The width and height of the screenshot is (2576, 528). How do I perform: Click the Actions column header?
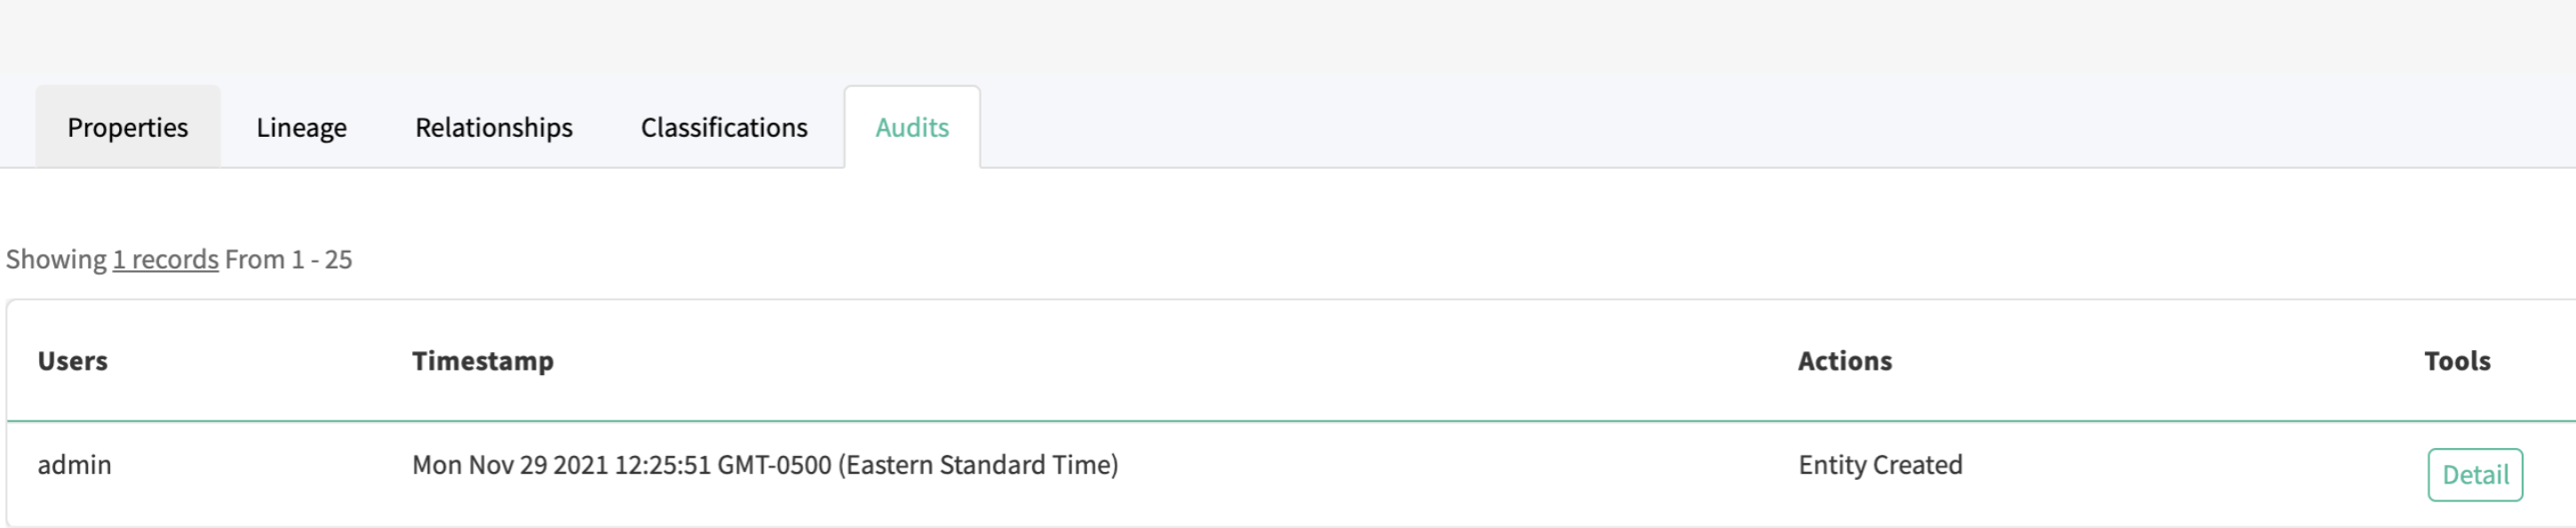click(x=1845, y=360)
